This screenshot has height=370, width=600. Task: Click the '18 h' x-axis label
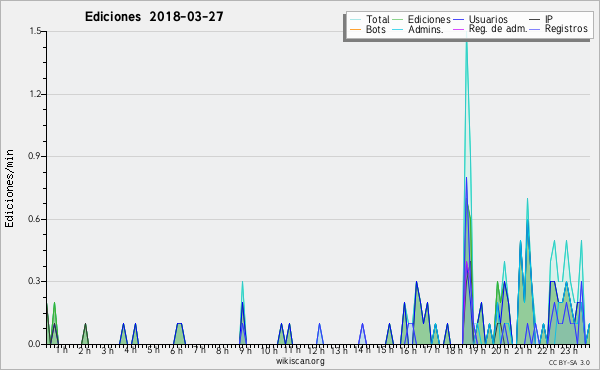tap(454, 350)
